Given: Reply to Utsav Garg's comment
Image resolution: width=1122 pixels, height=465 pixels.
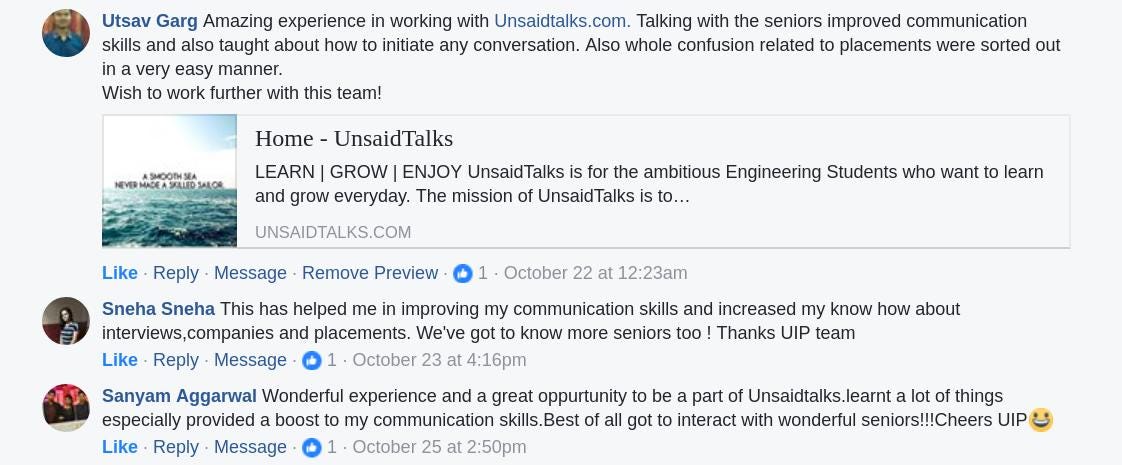Looking at the screenshot, I should pyautogui.click(x=176, y=273).
